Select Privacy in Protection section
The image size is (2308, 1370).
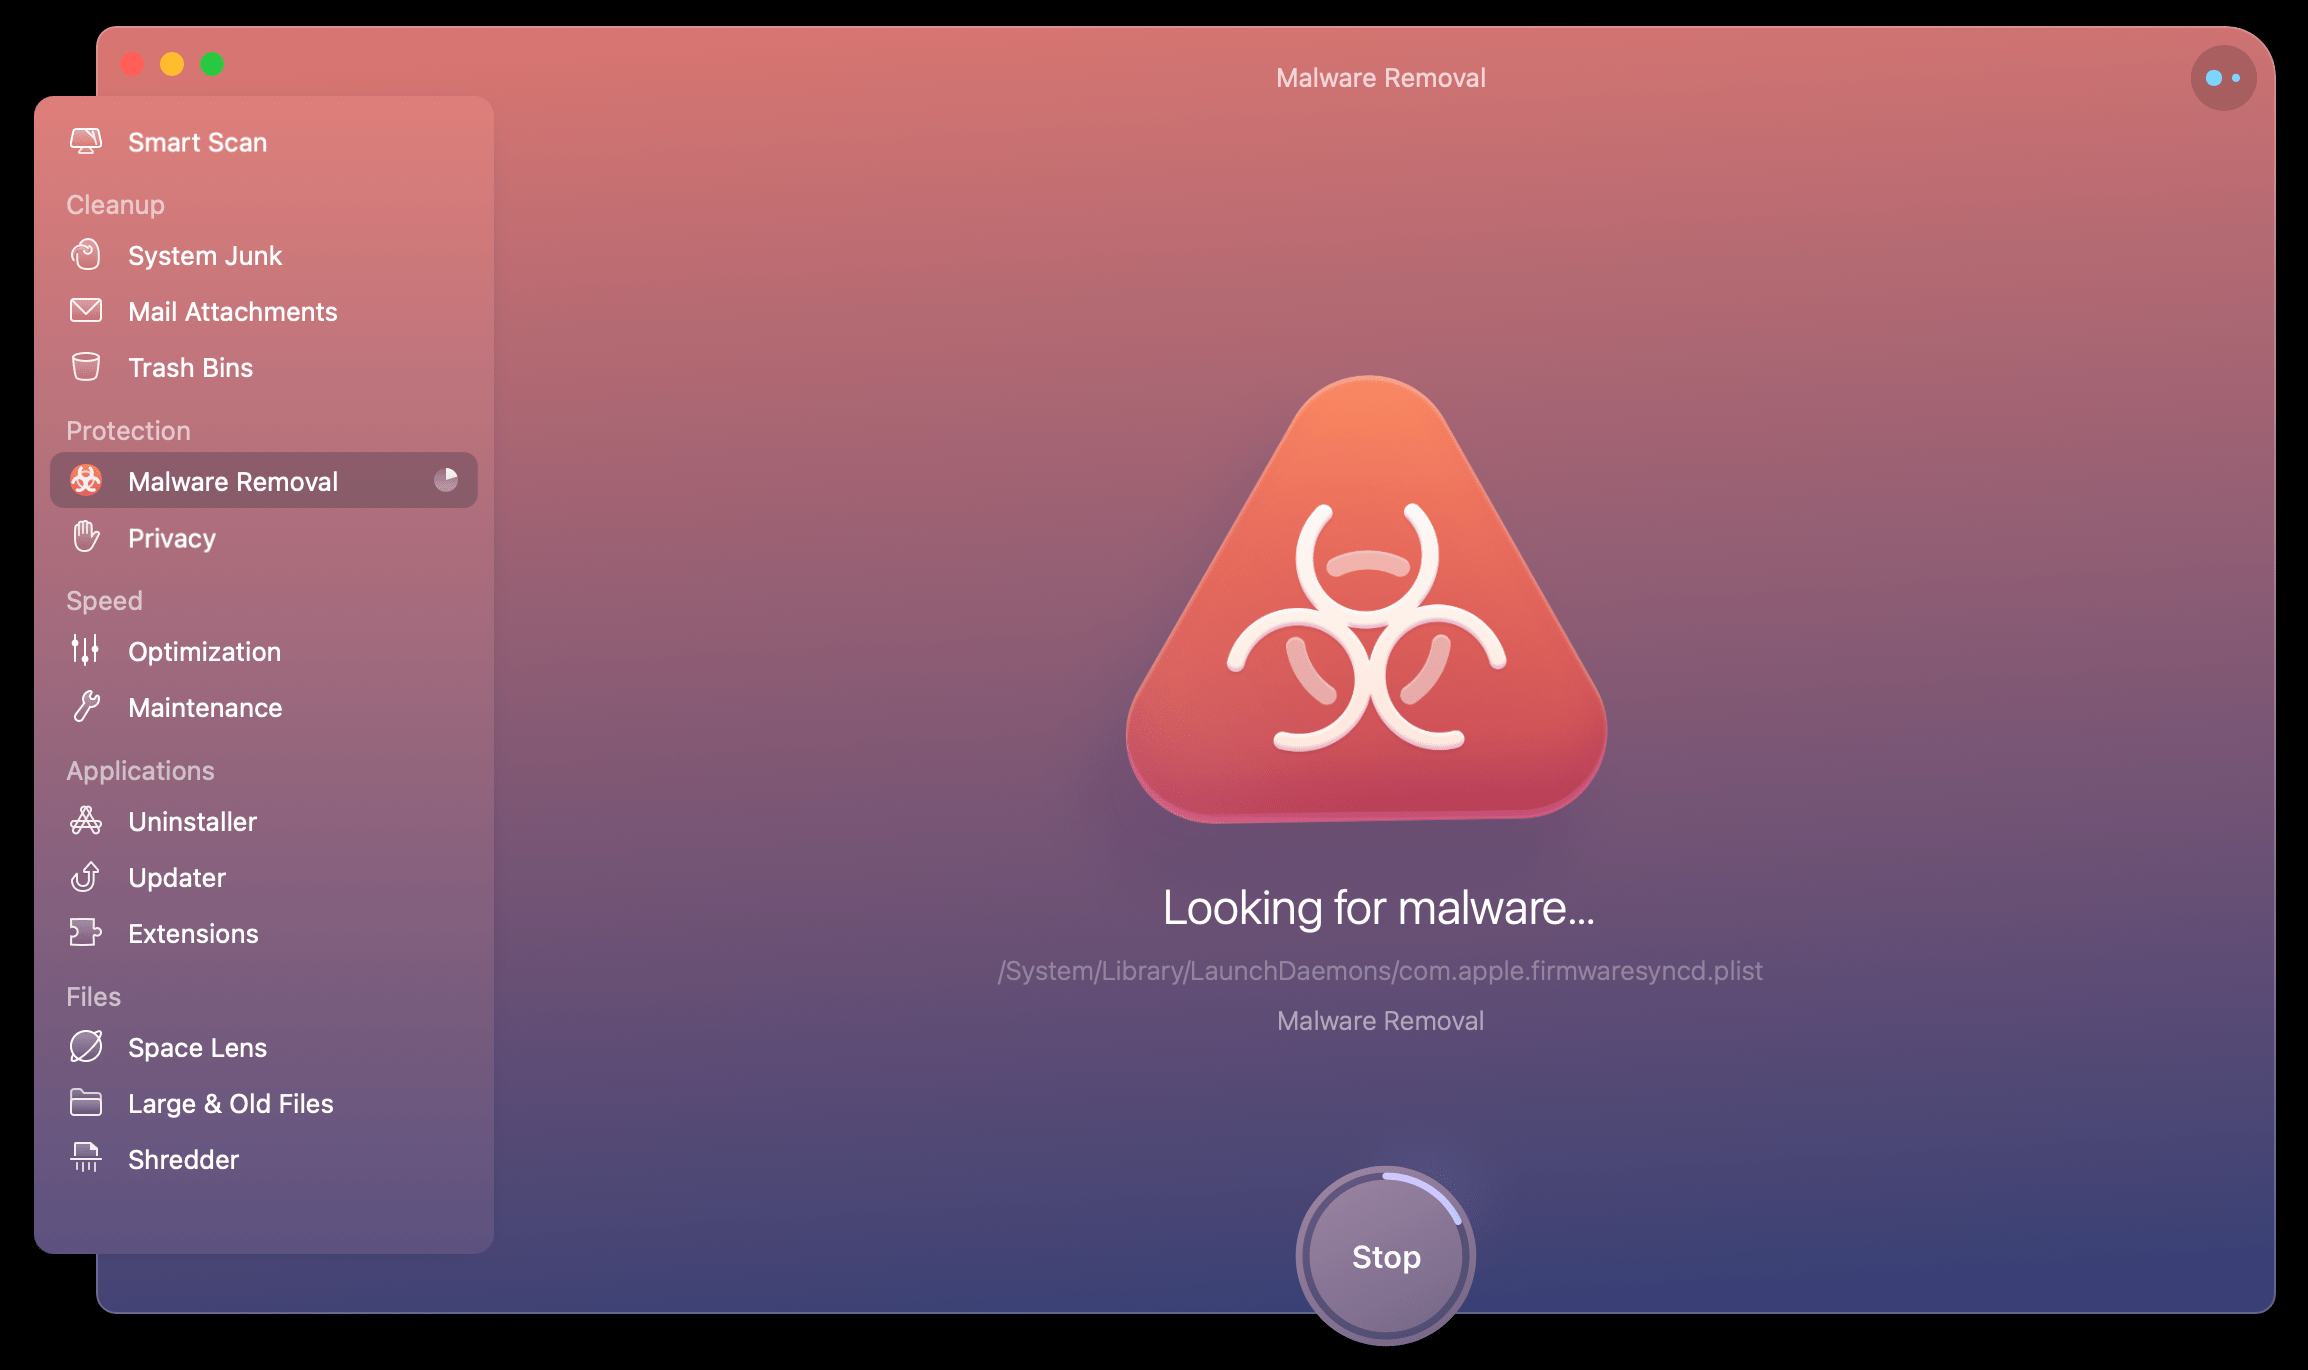click(x=171, y=537)
